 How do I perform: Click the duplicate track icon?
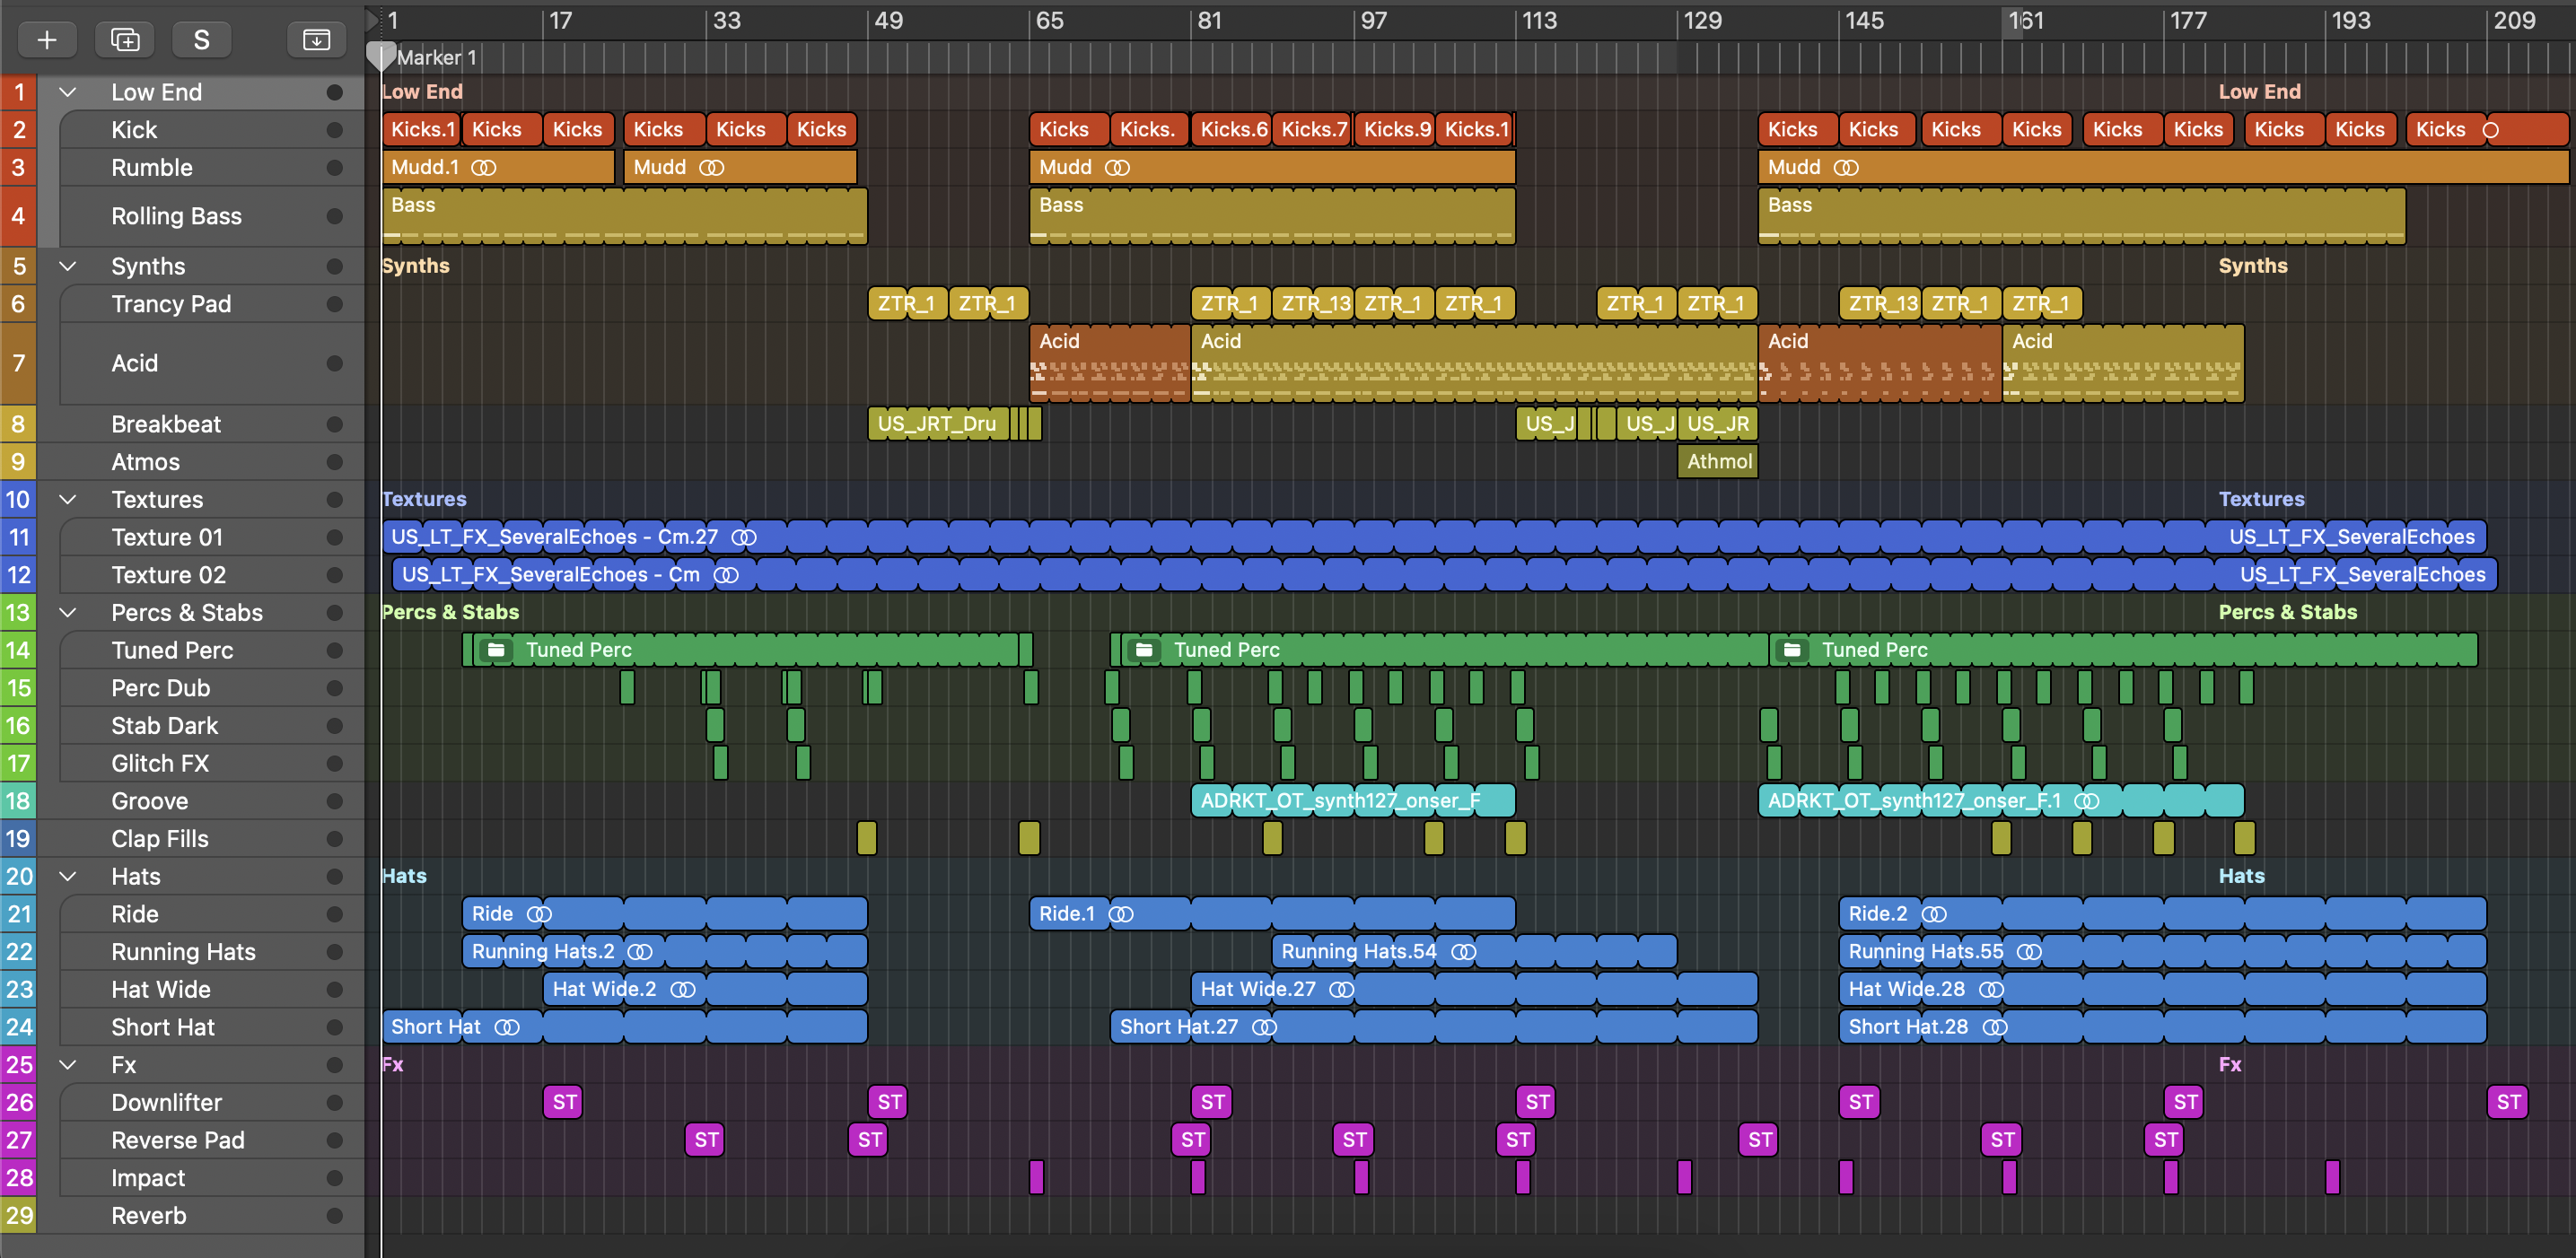pos(125,40)
